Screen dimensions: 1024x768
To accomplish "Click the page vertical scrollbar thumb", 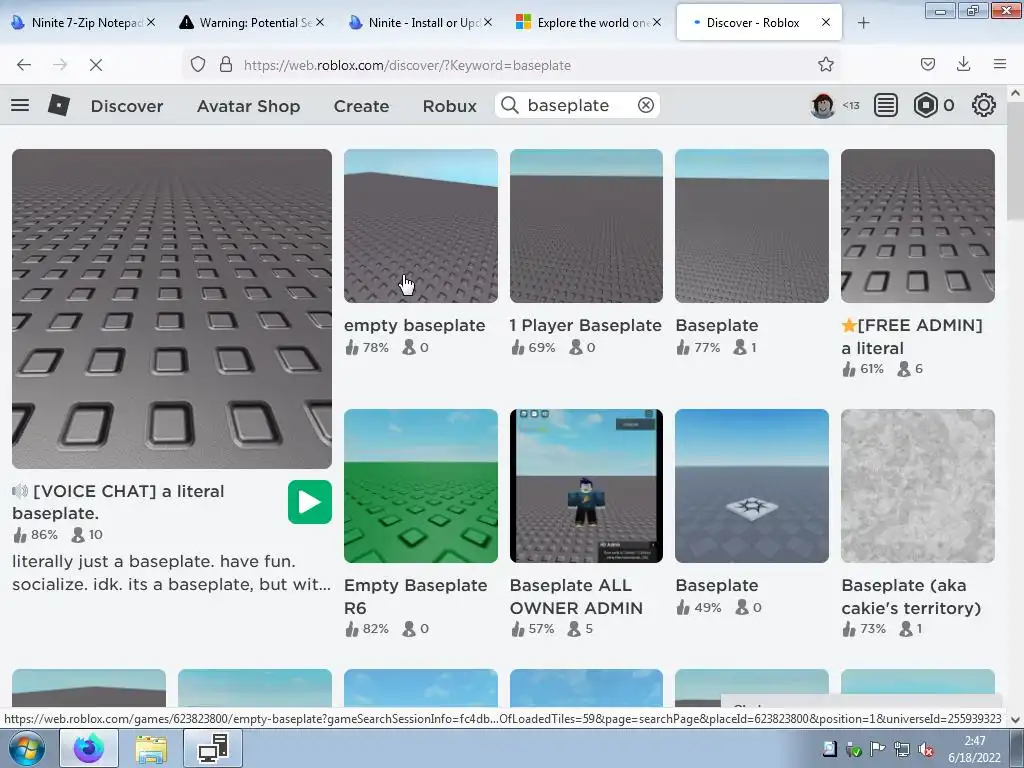I will [x=1015, y=162].
